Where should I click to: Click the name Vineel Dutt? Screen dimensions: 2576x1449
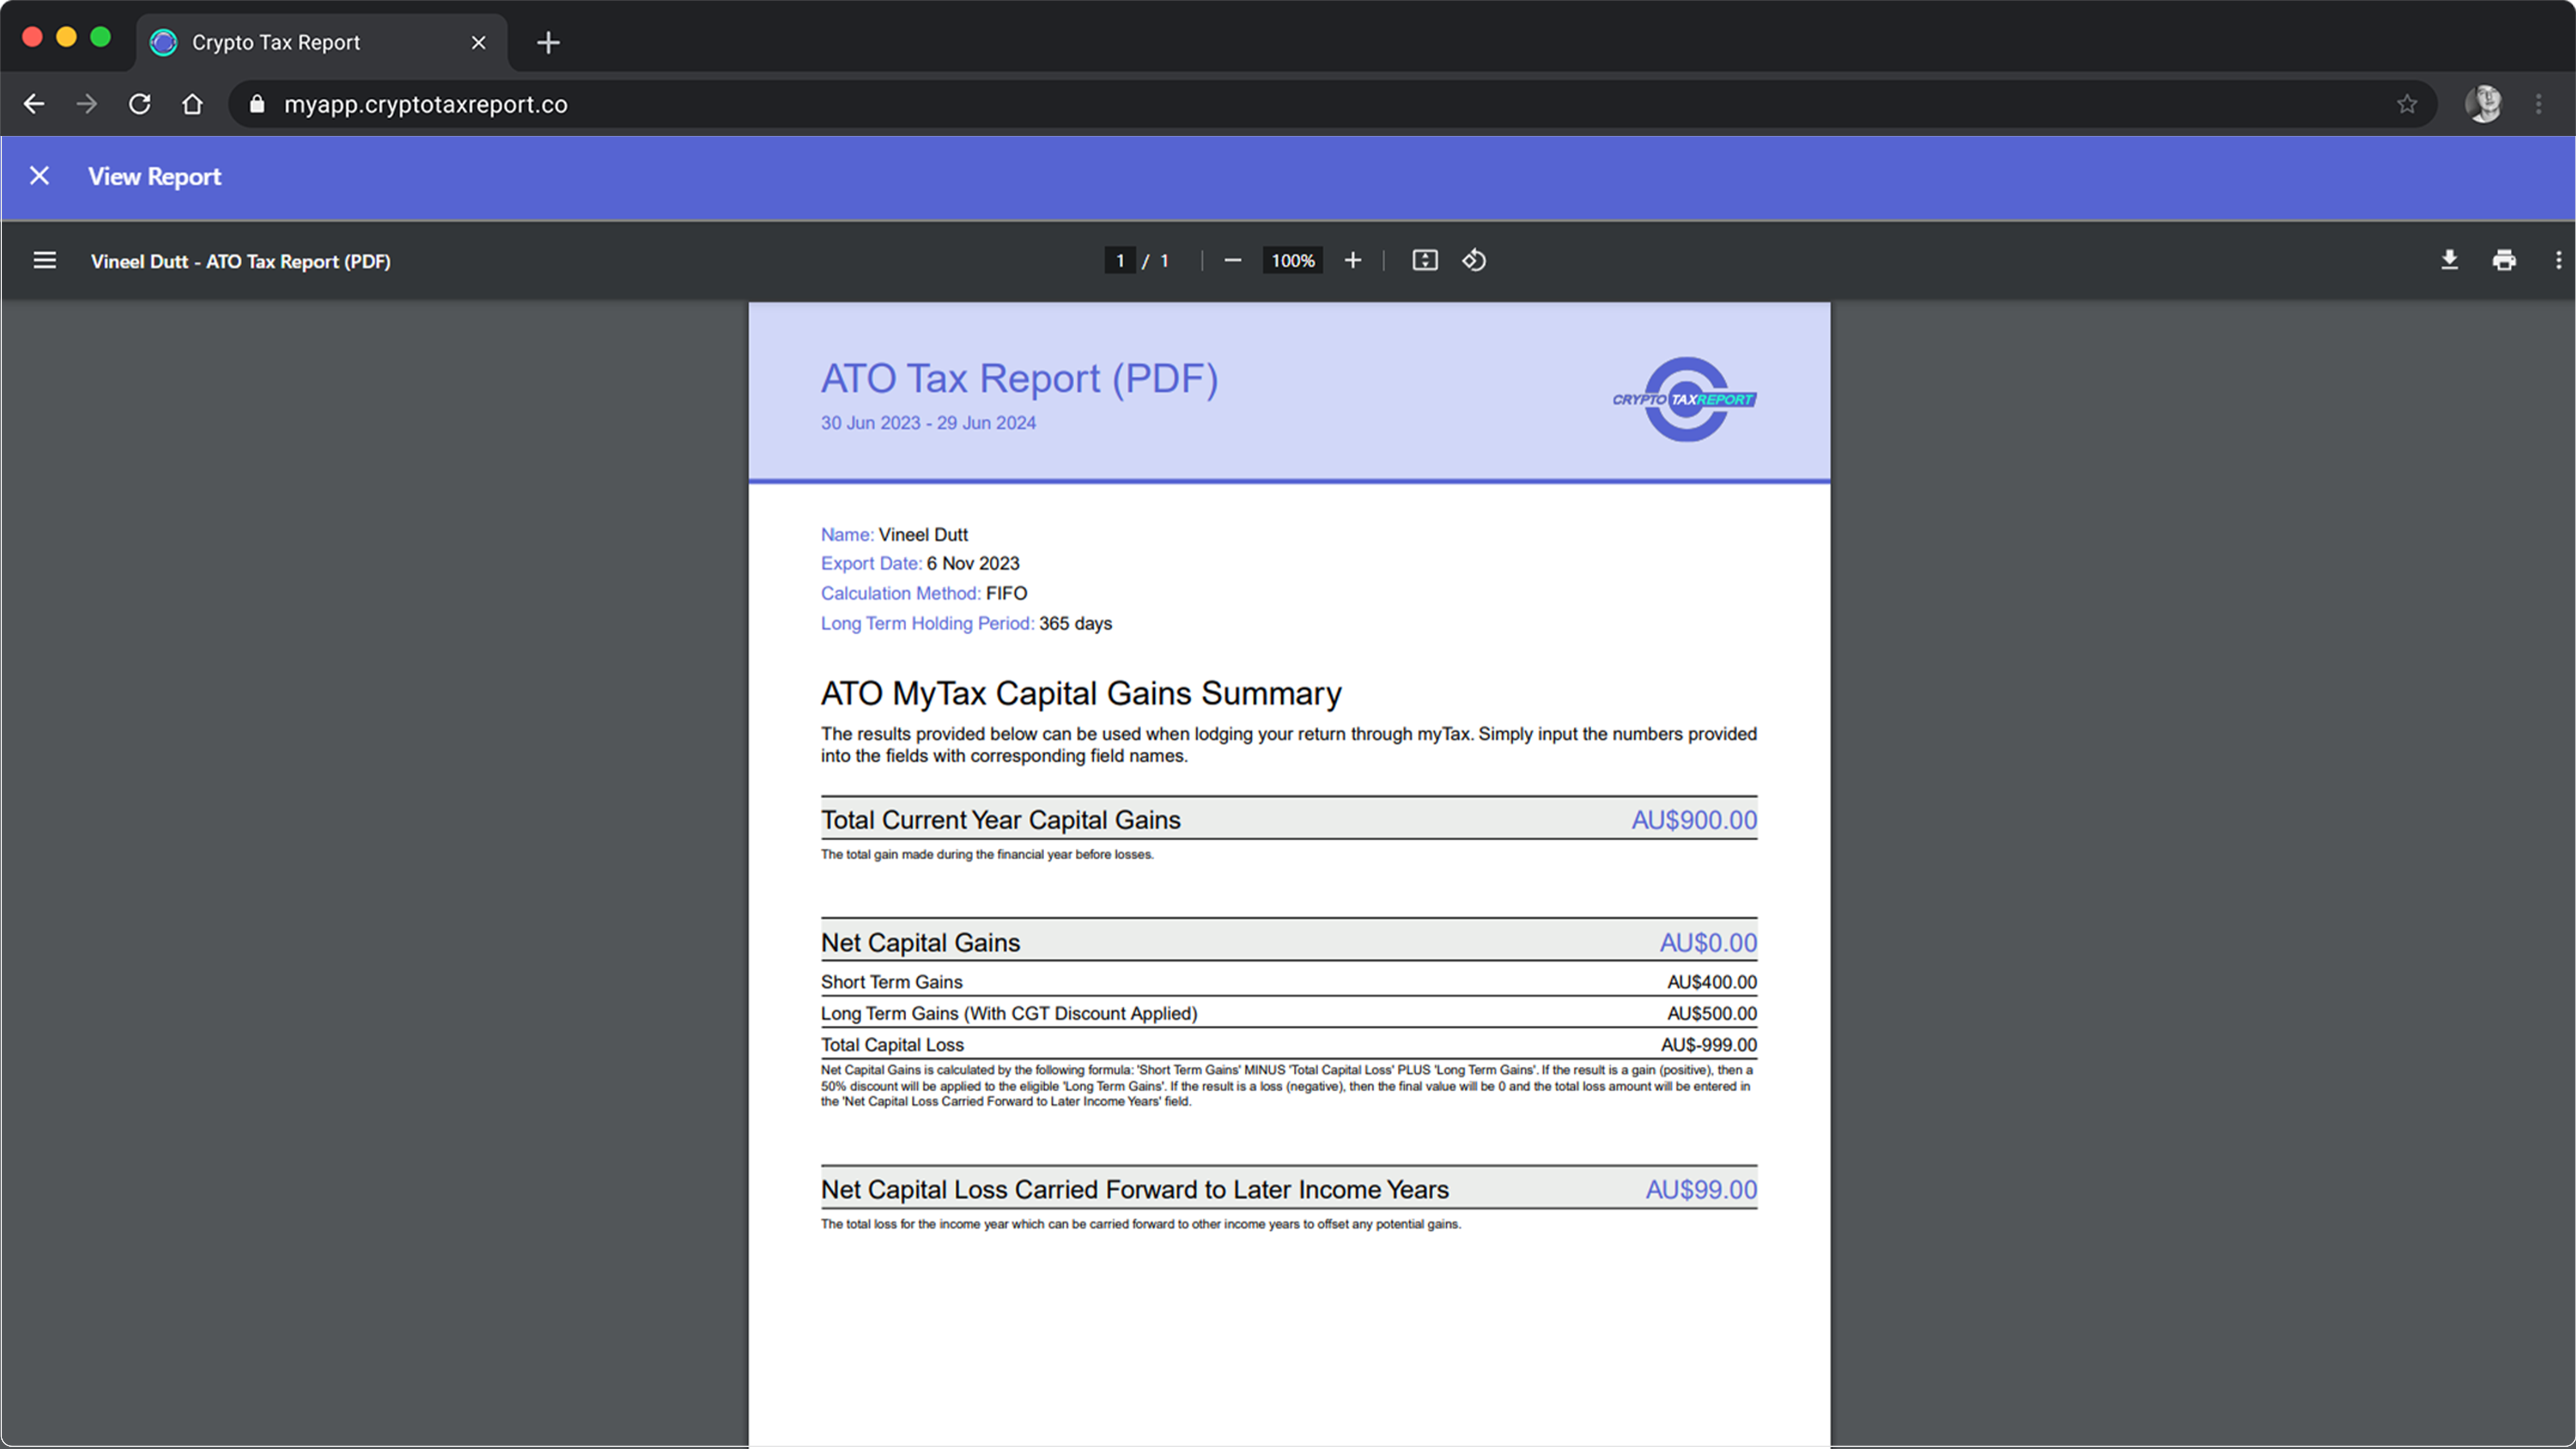click(923, 535)
